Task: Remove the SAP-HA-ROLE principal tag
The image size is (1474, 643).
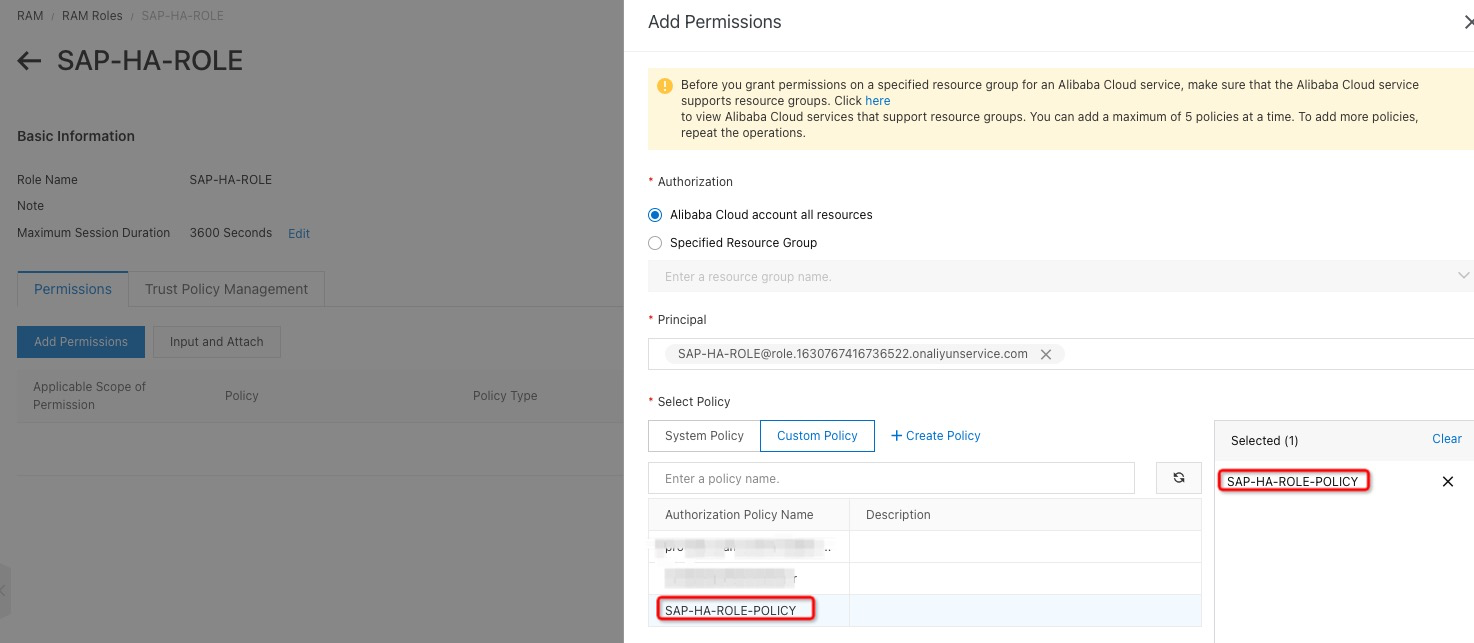Action: click(1046, 353)
